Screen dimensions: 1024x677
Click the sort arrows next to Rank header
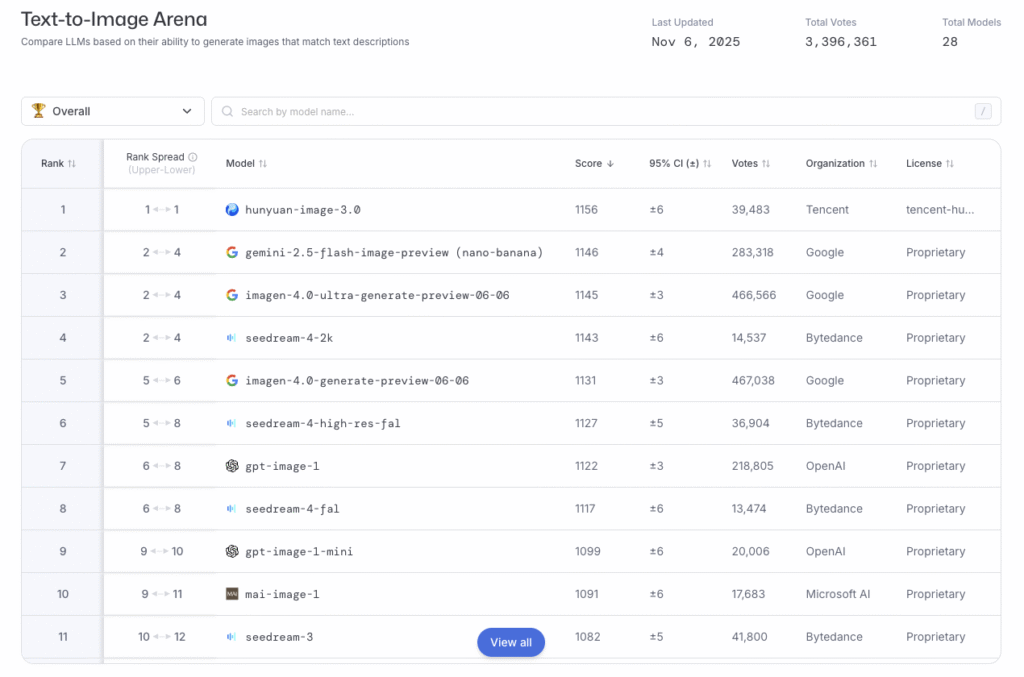(72, 164)
